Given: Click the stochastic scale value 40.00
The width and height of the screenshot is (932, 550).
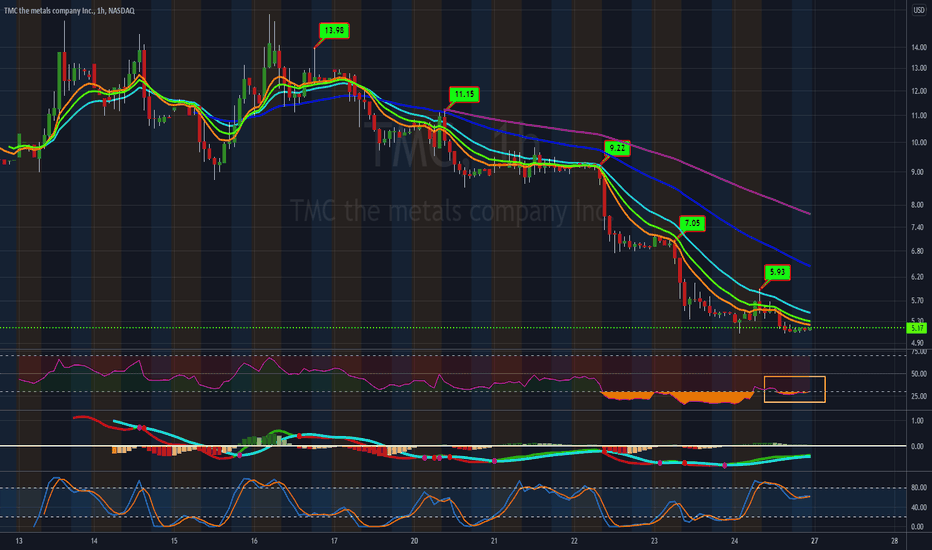Looking at the screenshot, I should coord(918,507).
